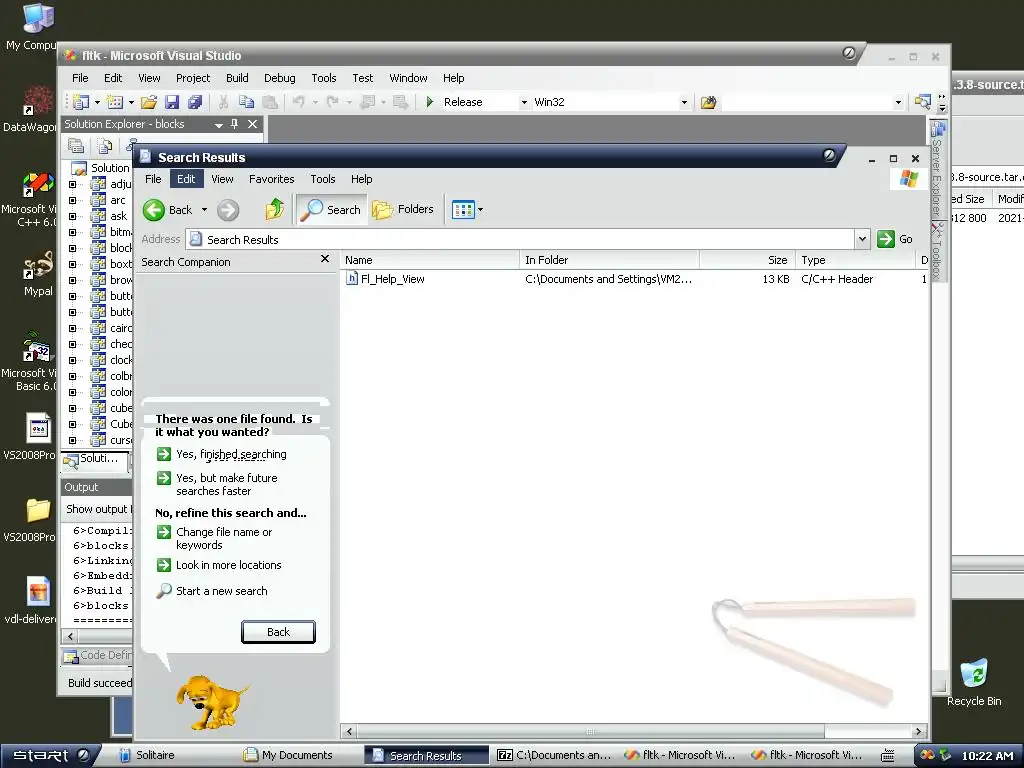Open the Recycle Bin desktop icon

[x=974, y=683]
